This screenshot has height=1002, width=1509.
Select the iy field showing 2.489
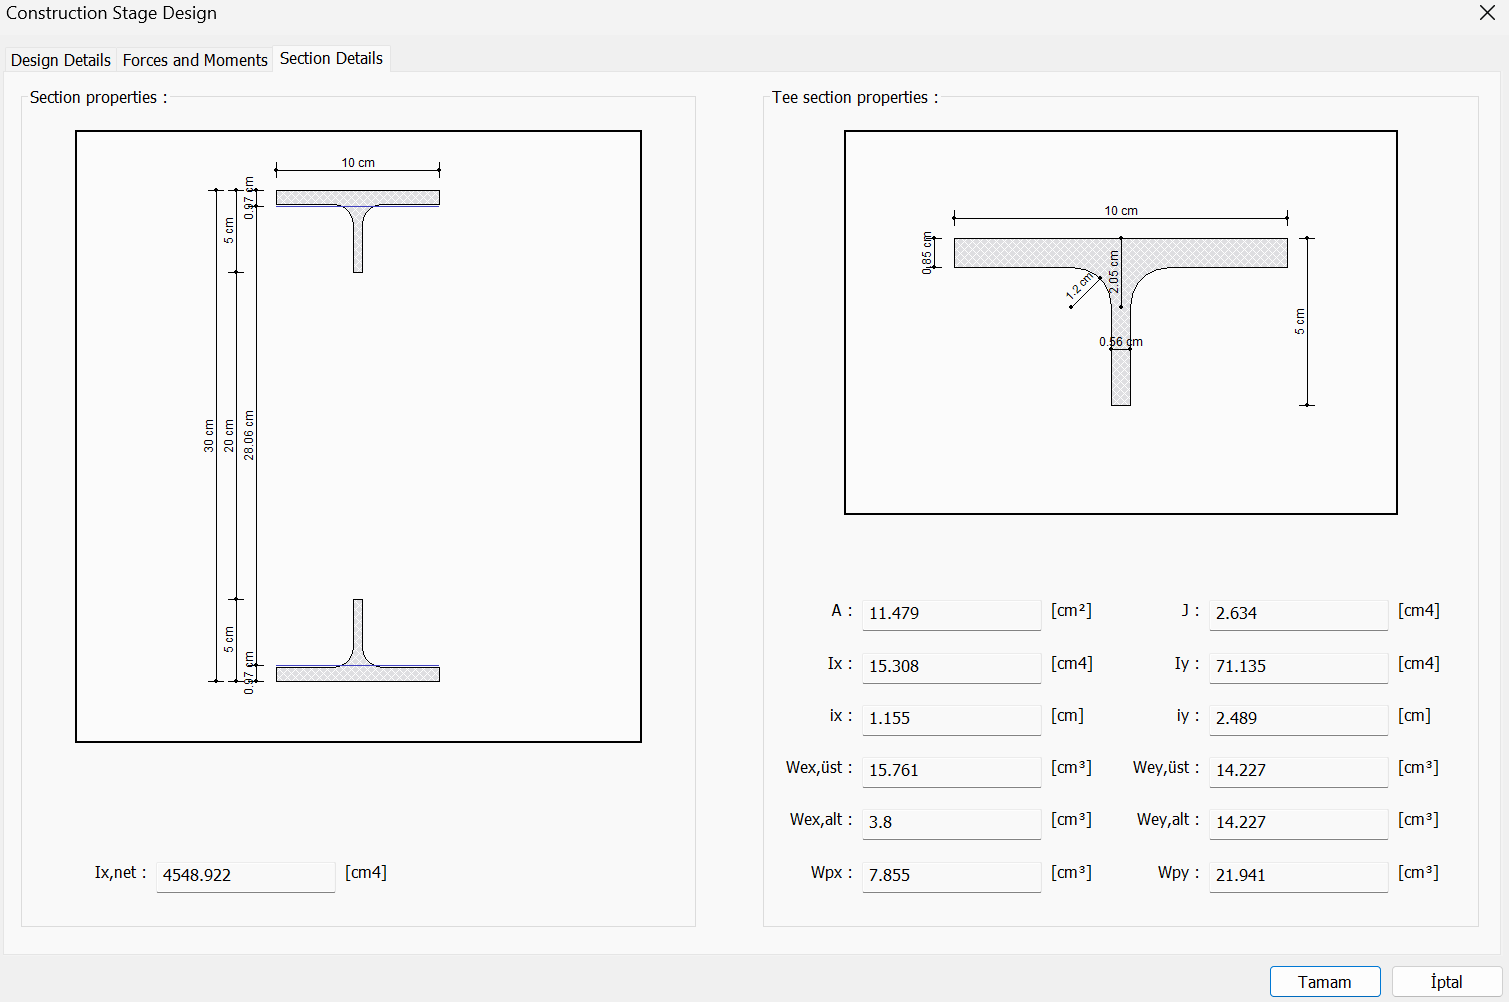(x=1298, y=719)
